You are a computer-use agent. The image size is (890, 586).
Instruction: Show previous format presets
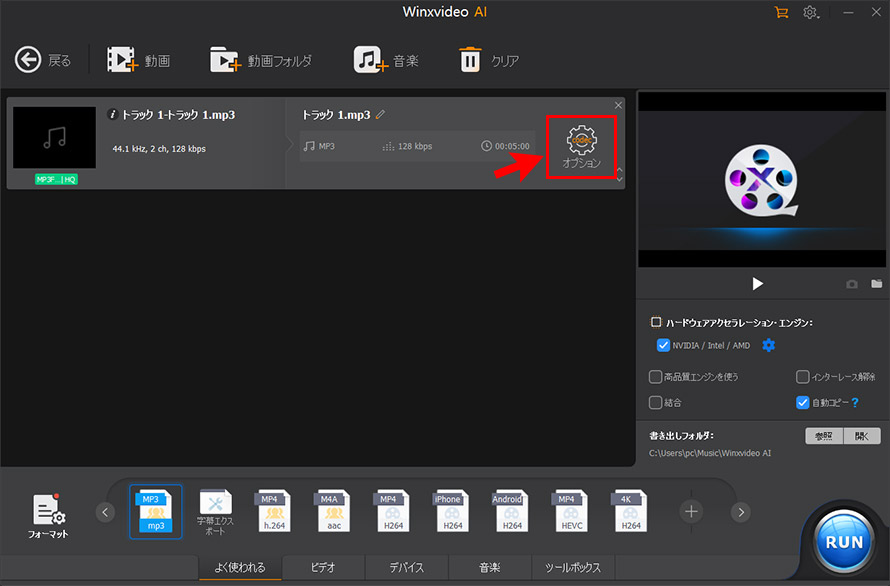[105, 512]
